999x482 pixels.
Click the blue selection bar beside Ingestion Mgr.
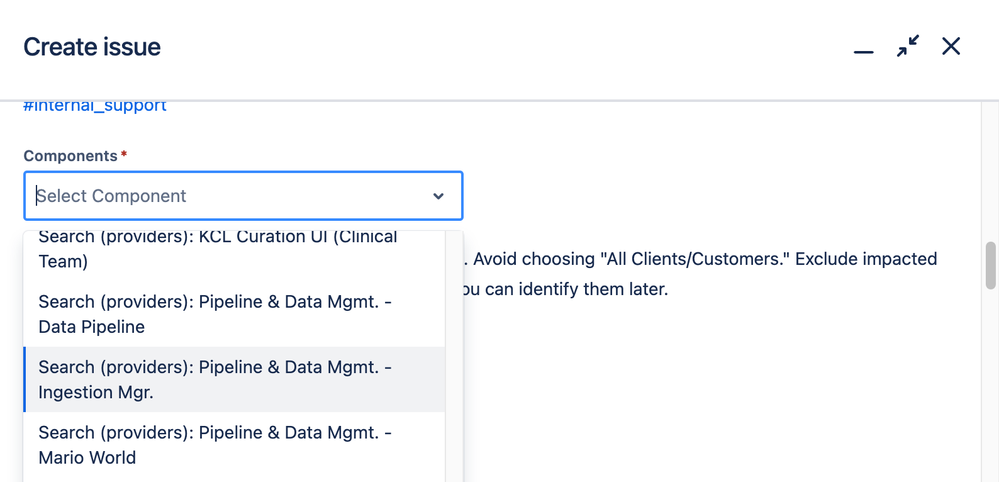25,380
